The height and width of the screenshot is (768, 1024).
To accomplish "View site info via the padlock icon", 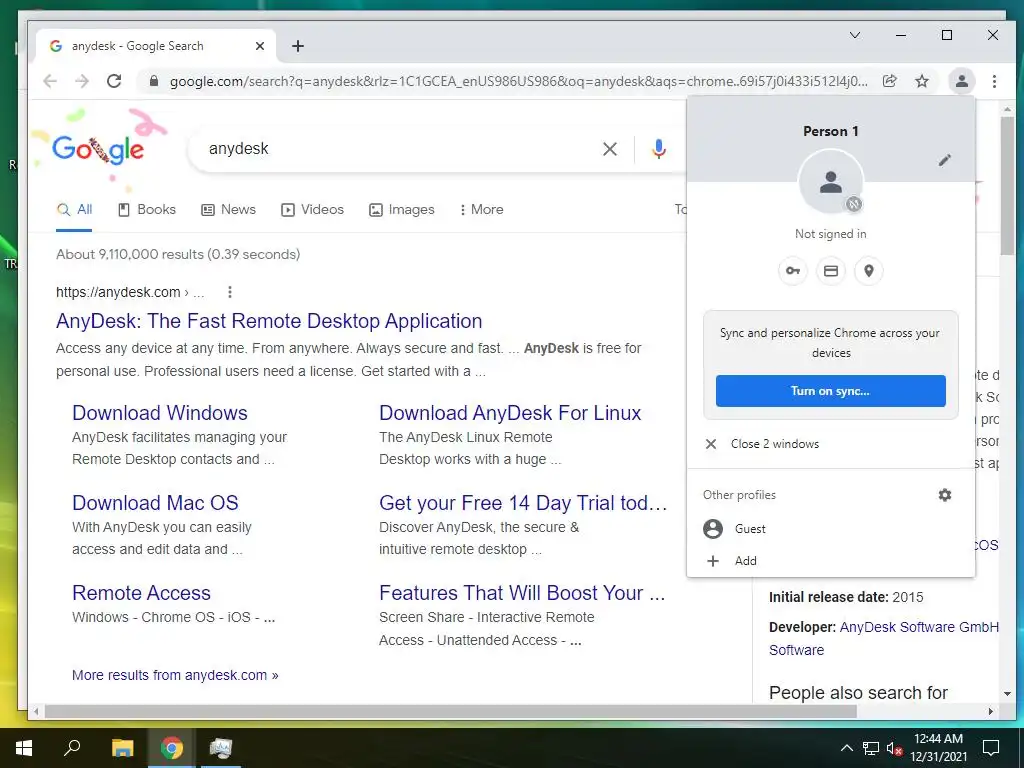I will coord(153,81).
